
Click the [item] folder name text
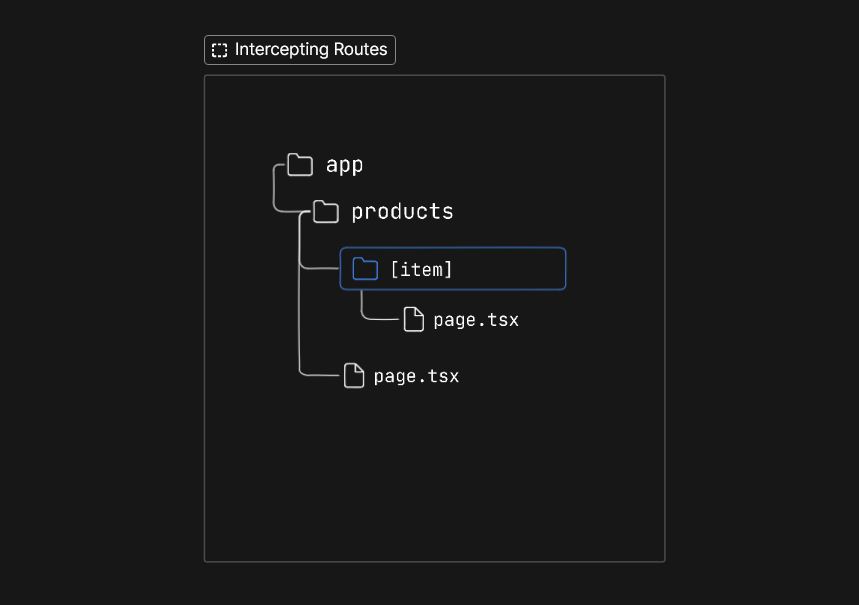[x=422, y=268]
